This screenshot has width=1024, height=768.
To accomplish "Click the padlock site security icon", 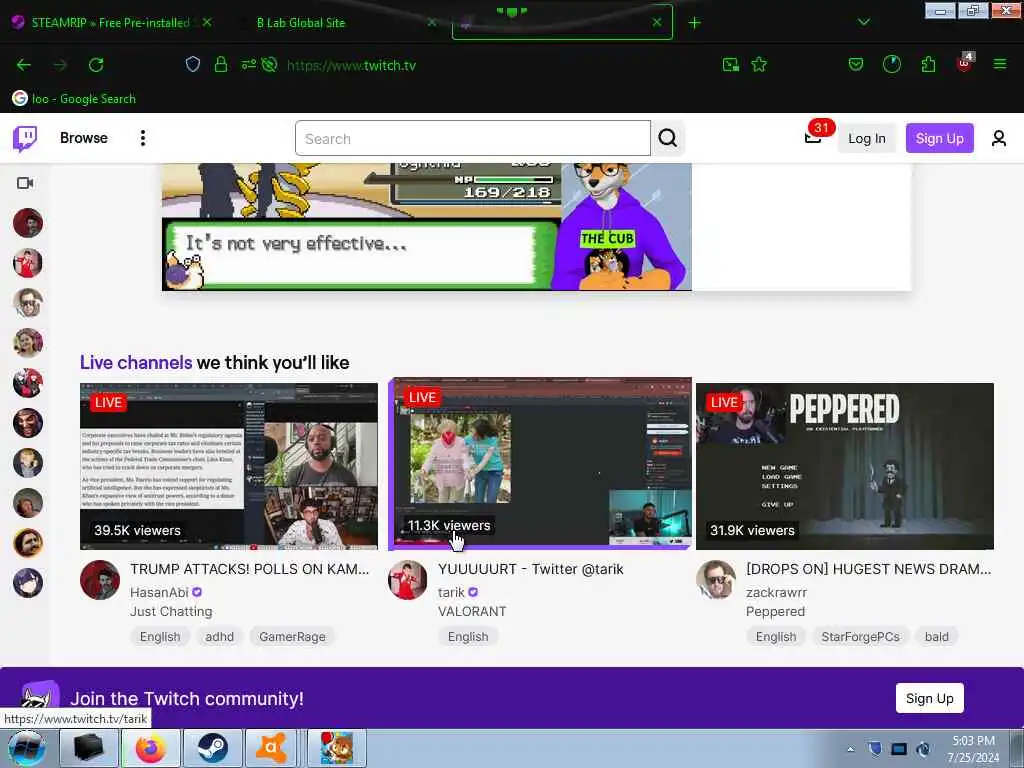I will (221, 65).
